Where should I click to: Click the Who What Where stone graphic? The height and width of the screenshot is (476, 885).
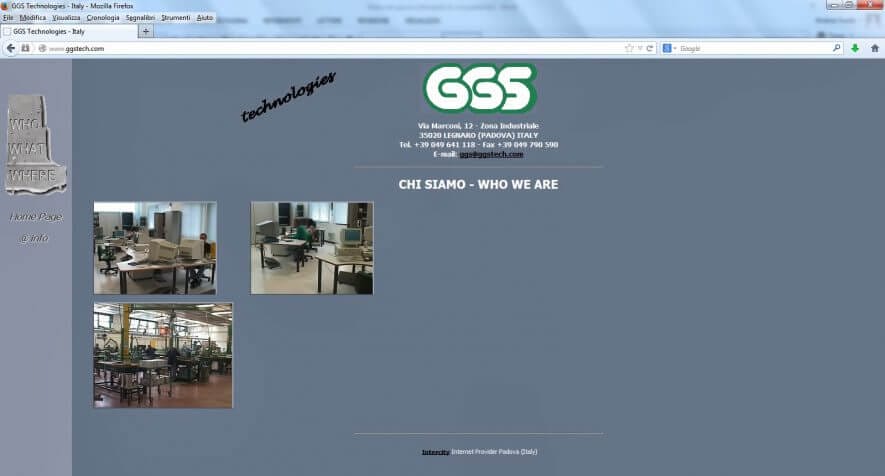click(x=35, y=145)
